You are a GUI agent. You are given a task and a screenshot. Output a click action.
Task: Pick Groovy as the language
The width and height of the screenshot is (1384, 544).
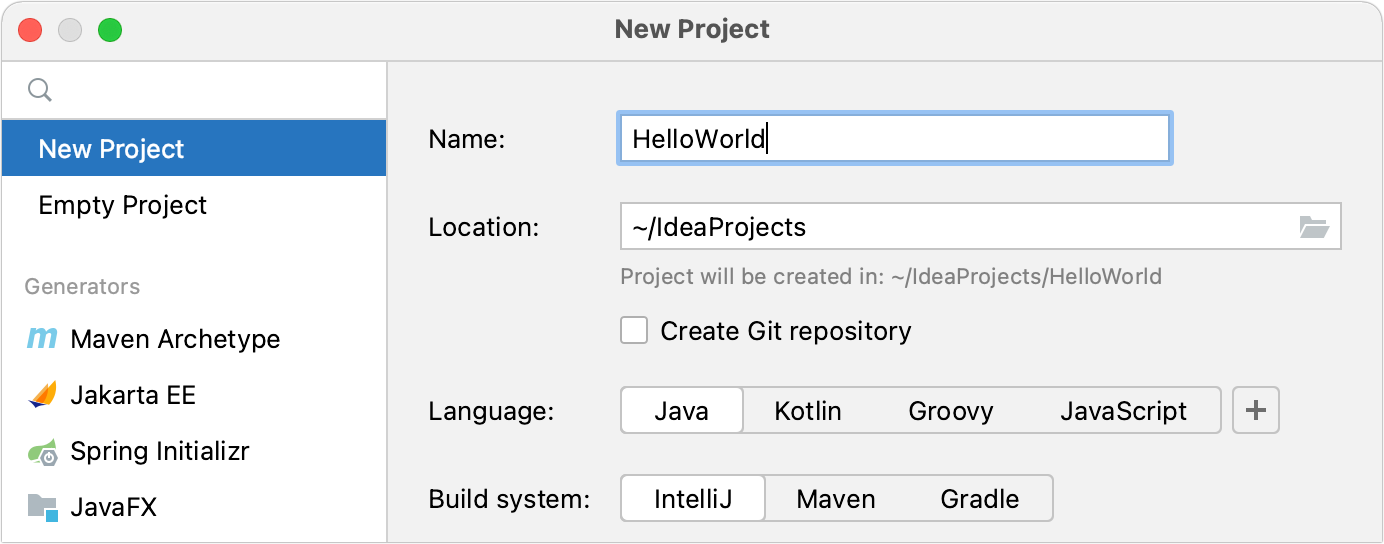[x=950, y=411]
